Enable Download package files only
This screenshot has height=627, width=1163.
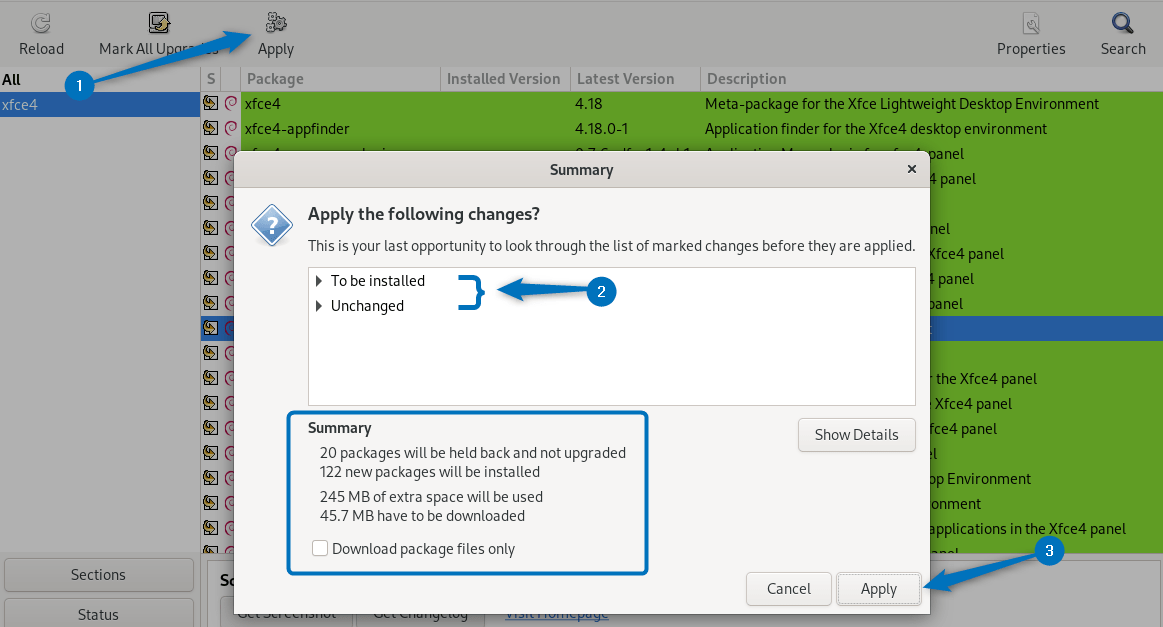(x=320, y=548)
